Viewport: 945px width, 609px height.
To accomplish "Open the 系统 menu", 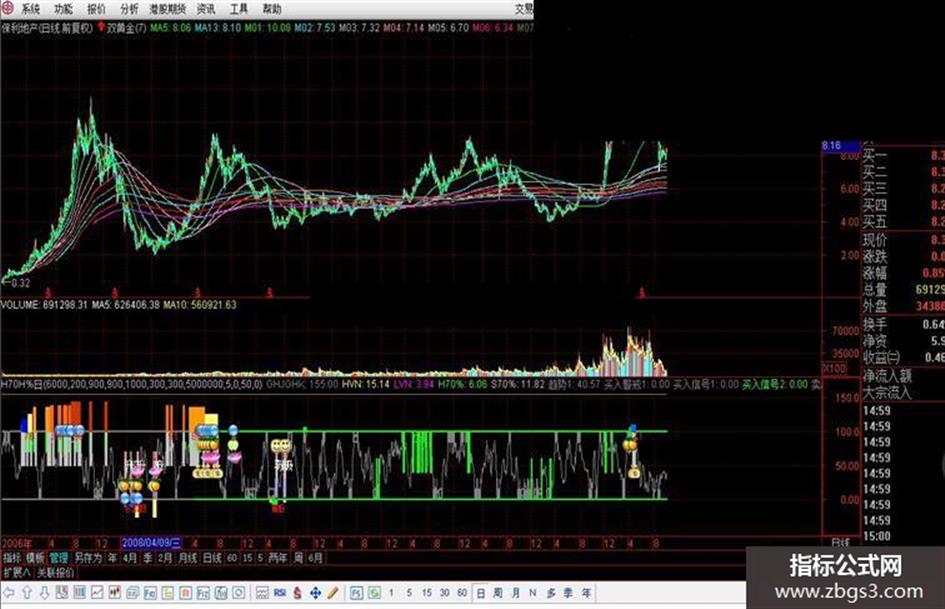I will pos(31,9).
